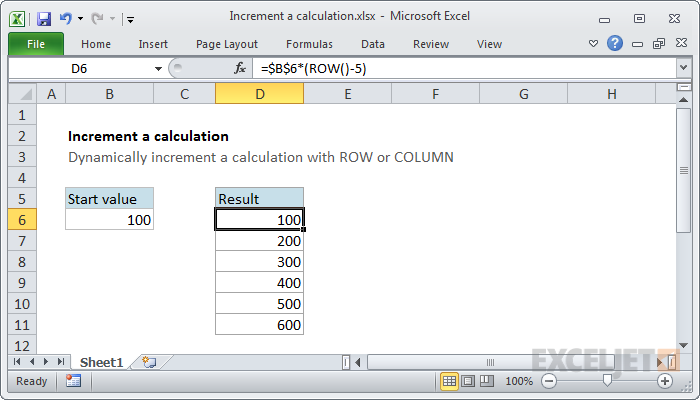The image size is (700, 400).
Task: Switch to Page Layout view in status bar
Action: click(x=468, y=381)
